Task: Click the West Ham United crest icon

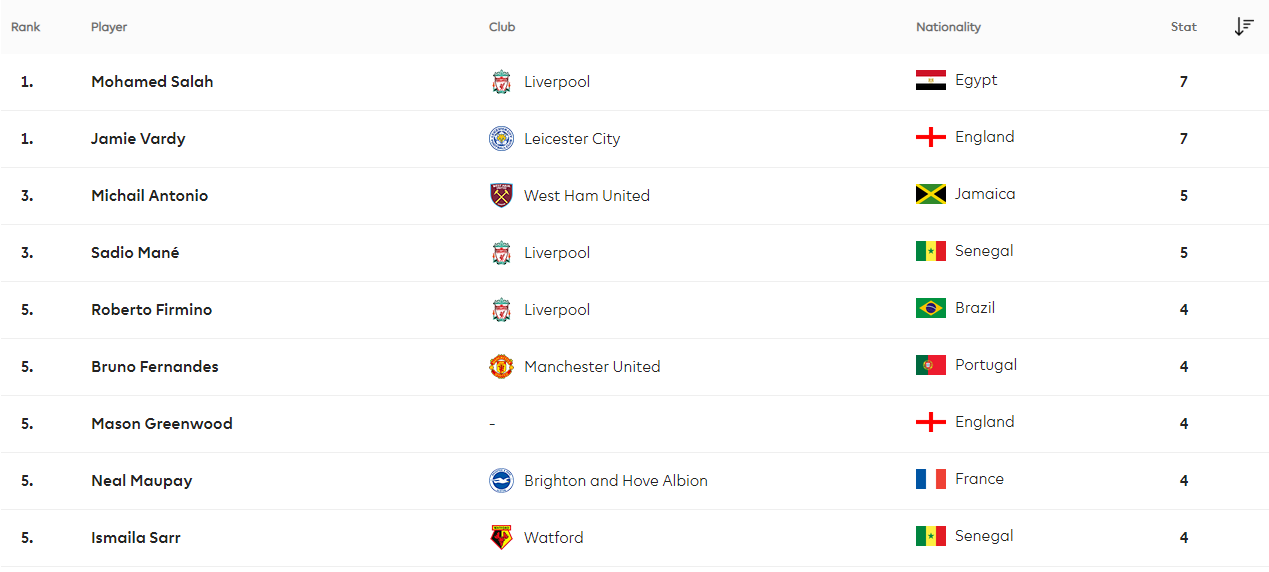Action: [501, 196]
